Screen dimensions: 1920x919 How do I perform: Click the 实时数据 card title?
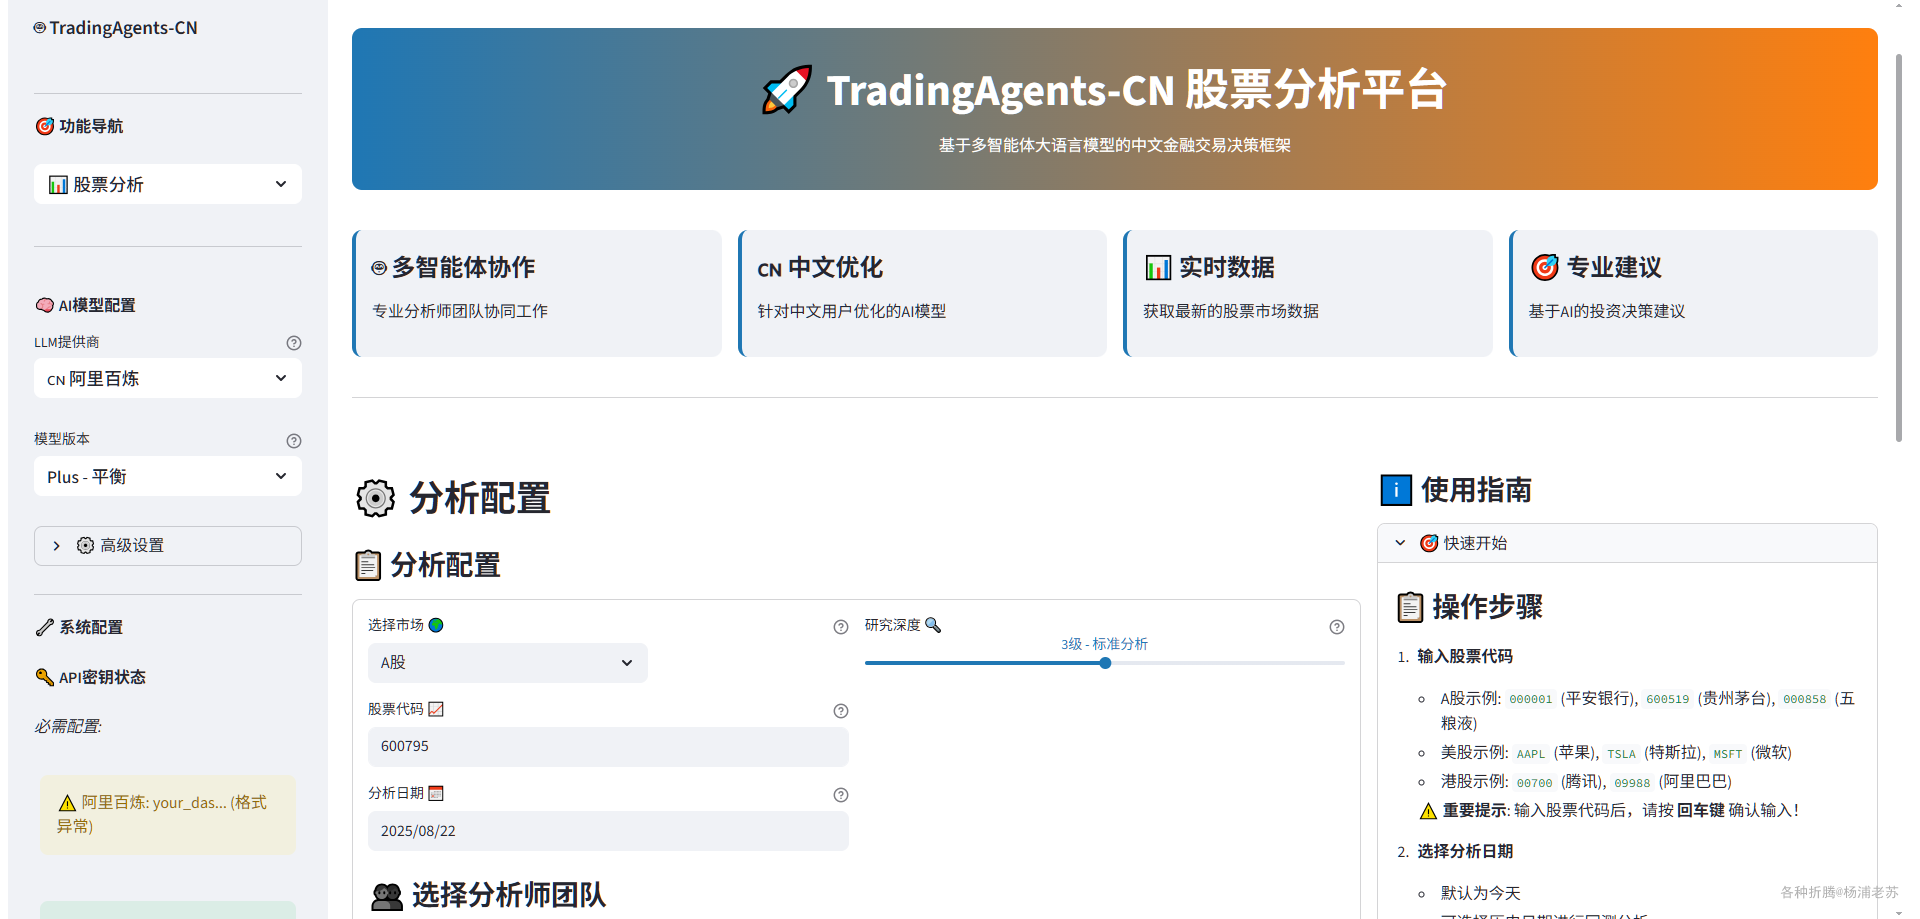pos(1227,268)
